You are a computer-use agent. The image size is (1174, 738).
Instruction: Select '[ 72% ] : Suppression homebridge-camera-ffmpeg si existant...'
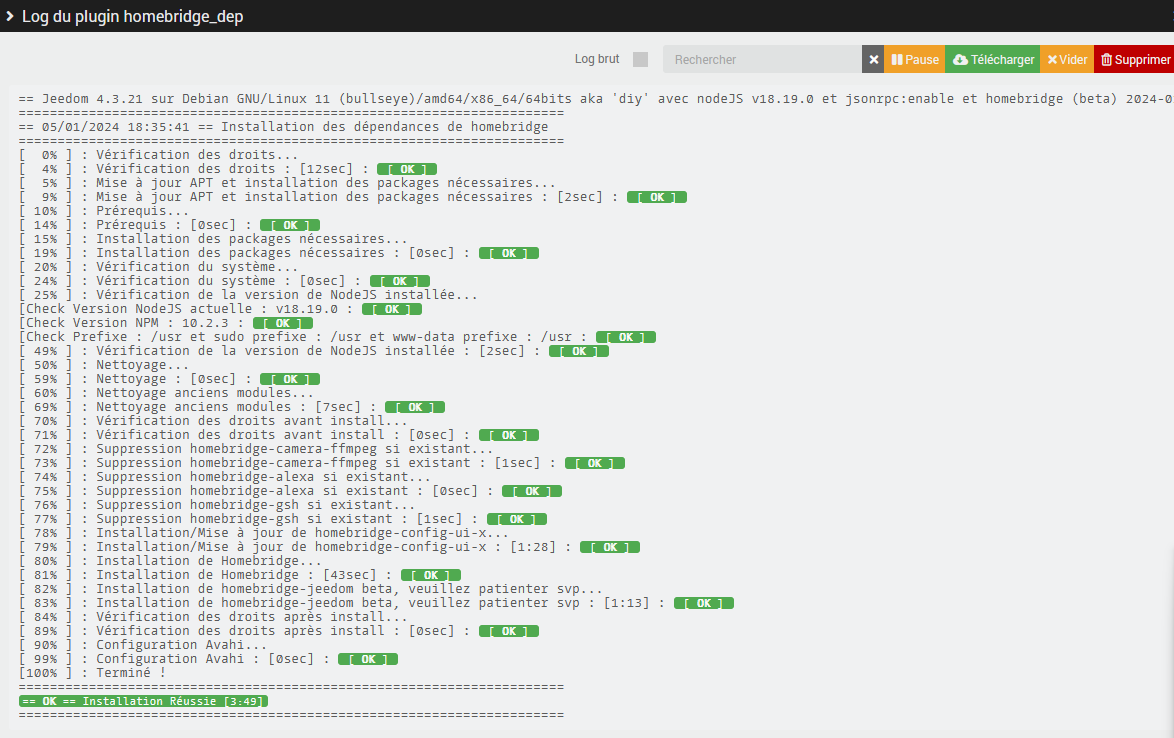coord(255,449)
